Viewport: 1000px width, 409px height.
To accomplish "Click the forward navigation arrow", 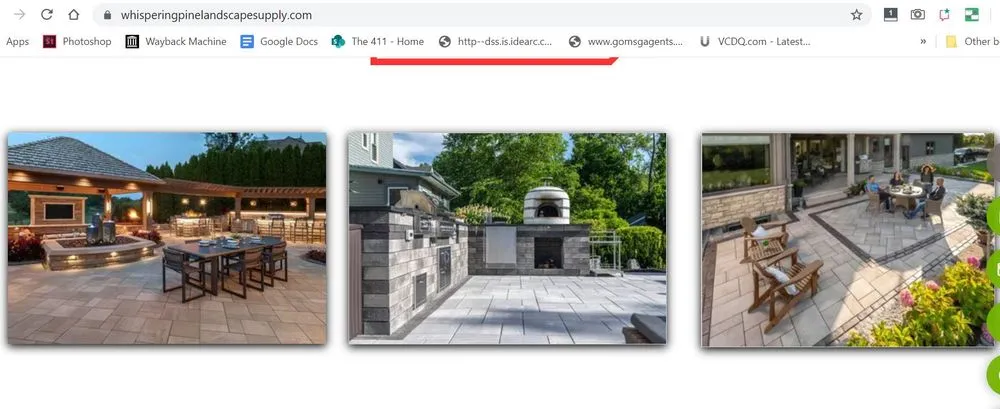I will (19, 15).
